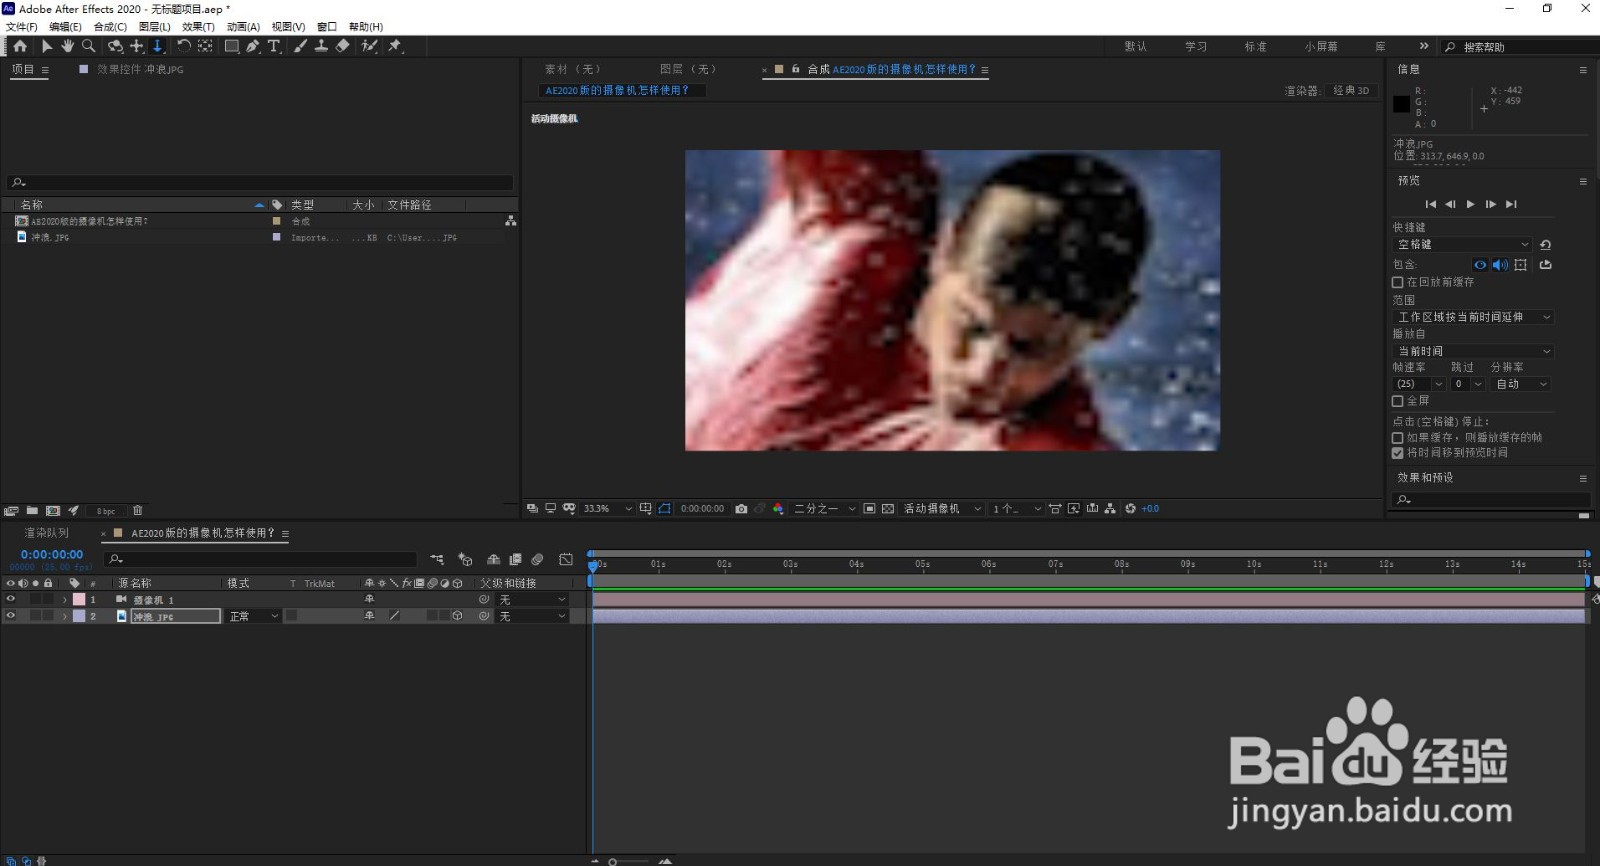Create a new composition from Project panel
The height and width of the screenshot is (866, 1600).
click(x=53, y=511)
